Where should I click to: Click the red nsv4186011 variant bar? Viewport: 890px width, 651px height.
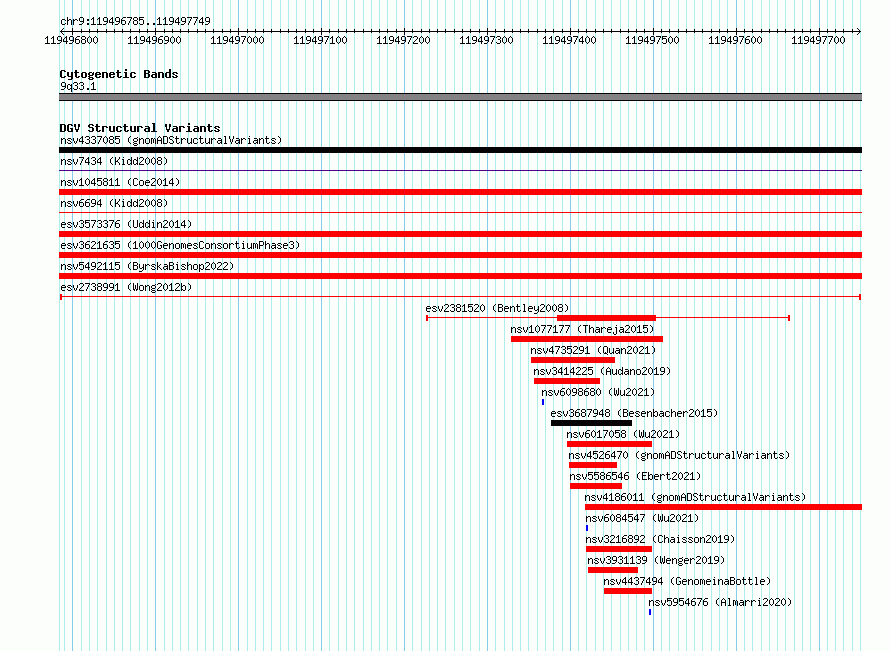click(724, 507)
